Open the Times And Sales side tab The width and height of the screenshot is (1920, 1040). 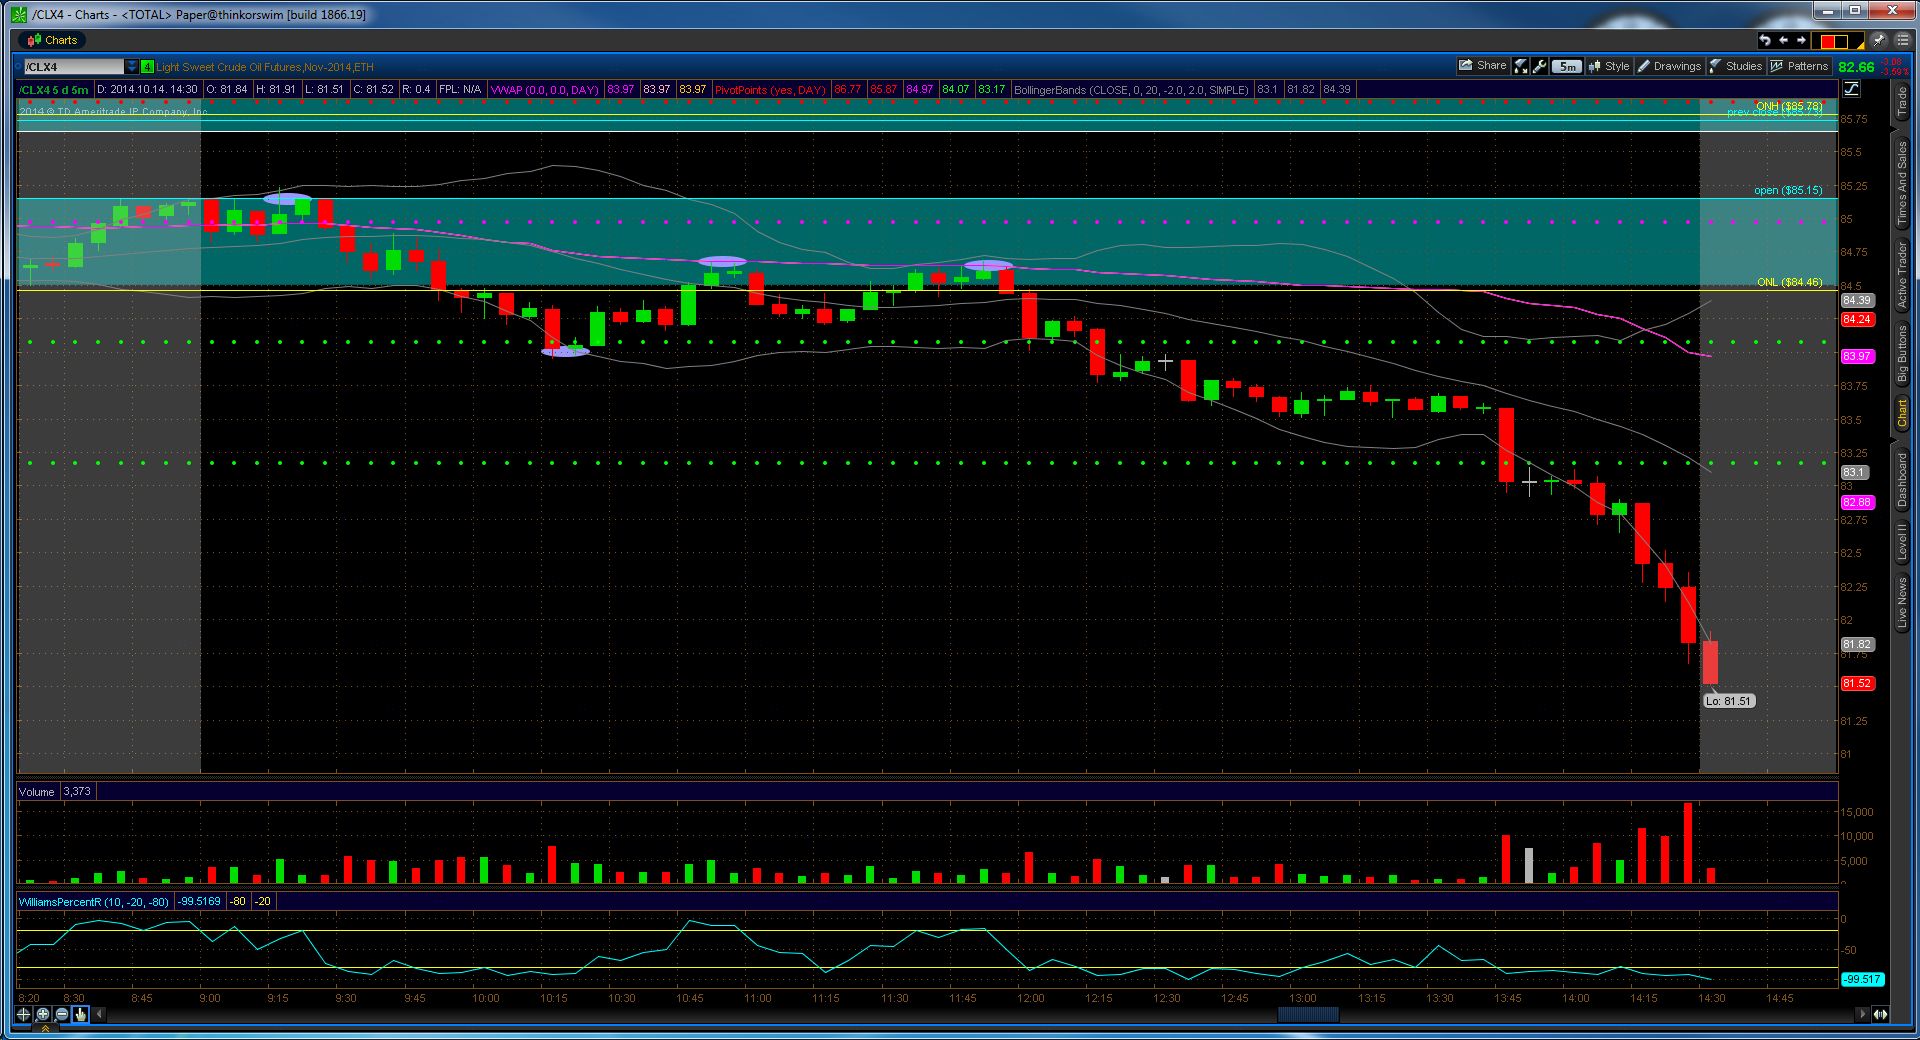(1902, 181)
